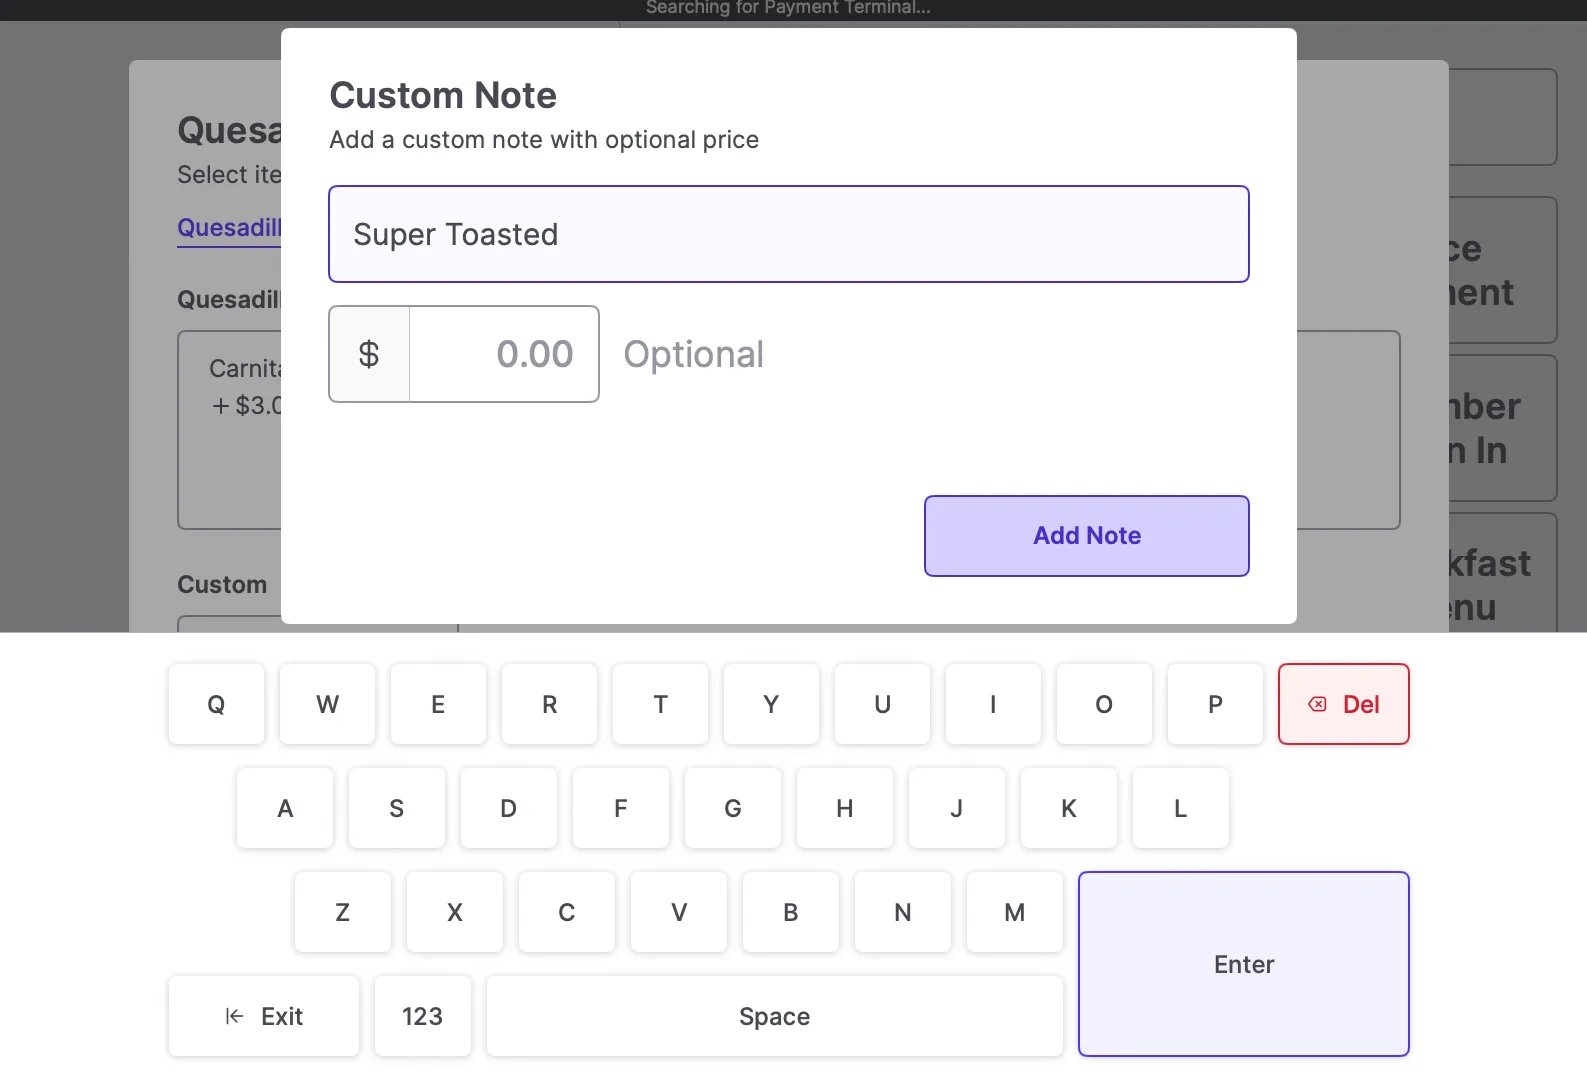Tap the letter G key
Image resolution: width=1587 pixels, height=1079 pixels.
coord(733,808)
